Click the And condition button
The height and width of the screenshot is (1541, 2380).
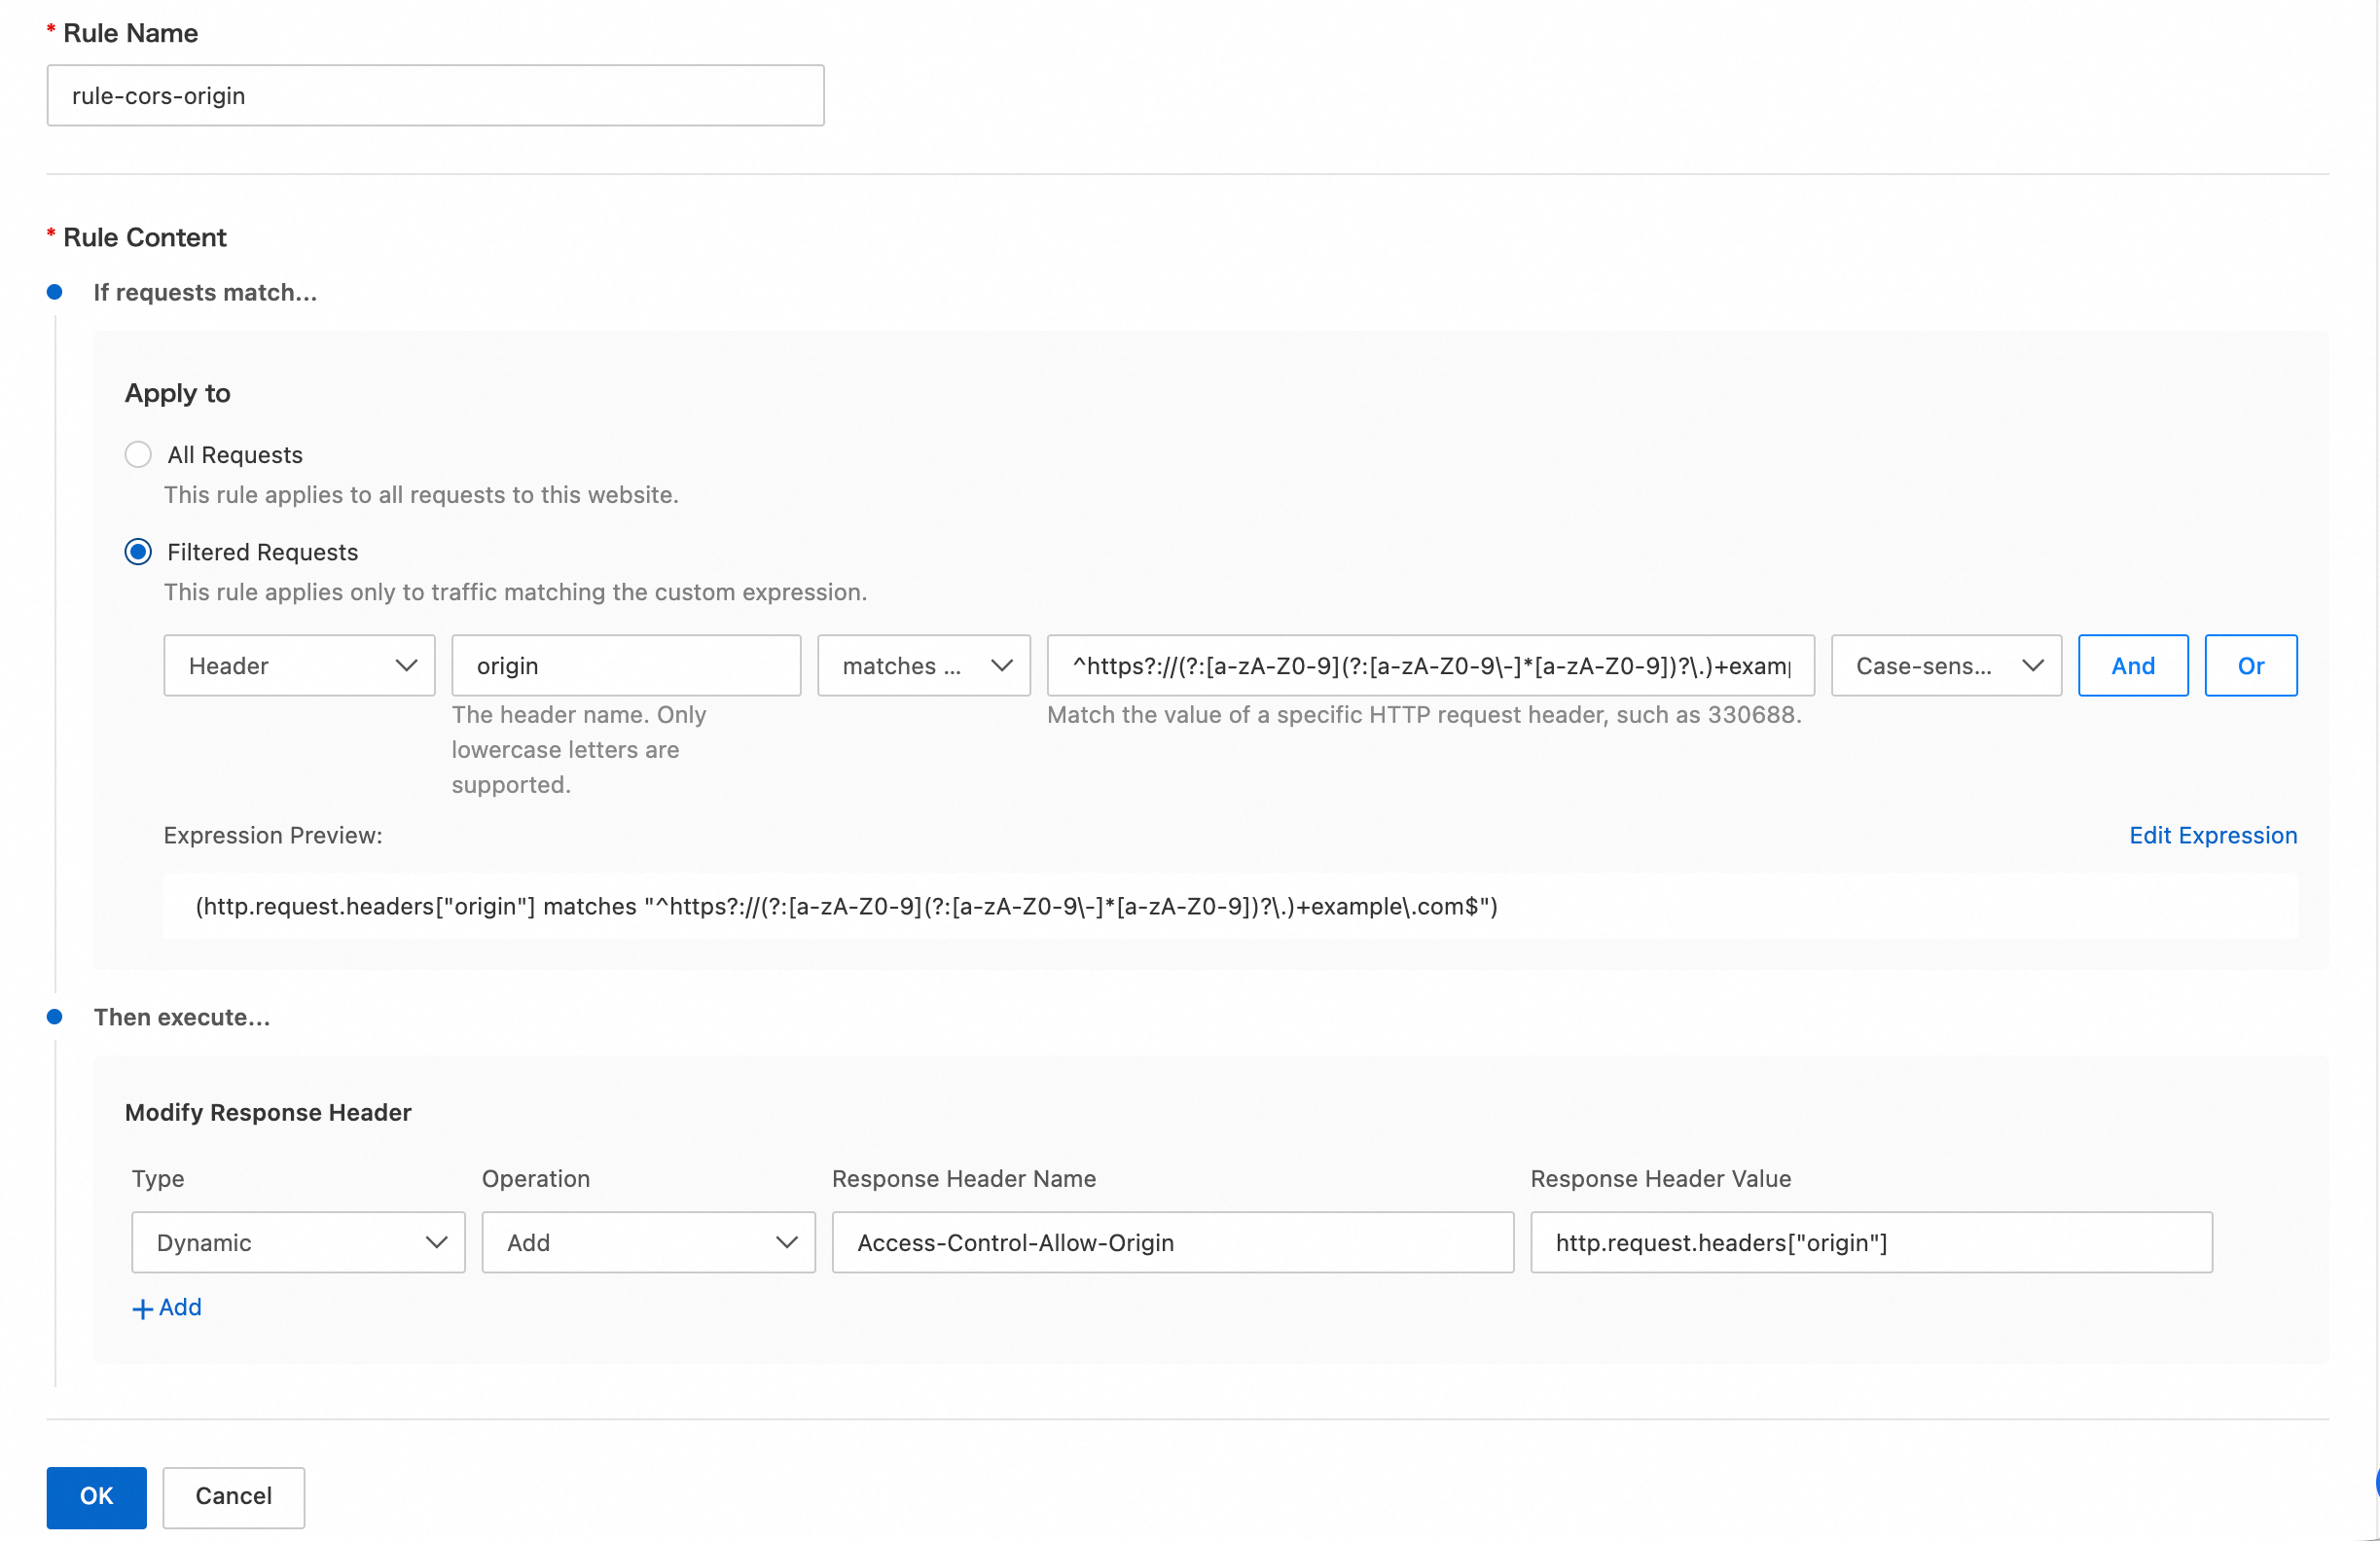[x=2132, y=666]
